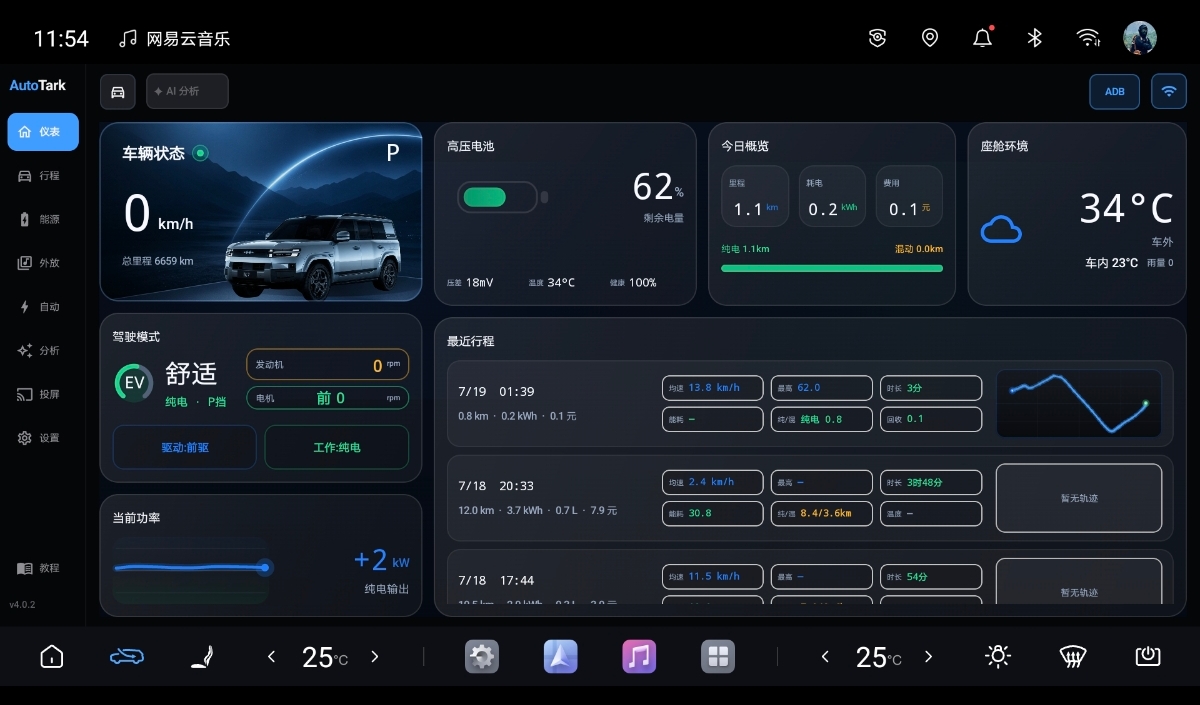The width and height of the screenshot is (1200, 705).
Task: Open the vehicle controls car icon in bottom bar
Action: [x=126, y=657]
